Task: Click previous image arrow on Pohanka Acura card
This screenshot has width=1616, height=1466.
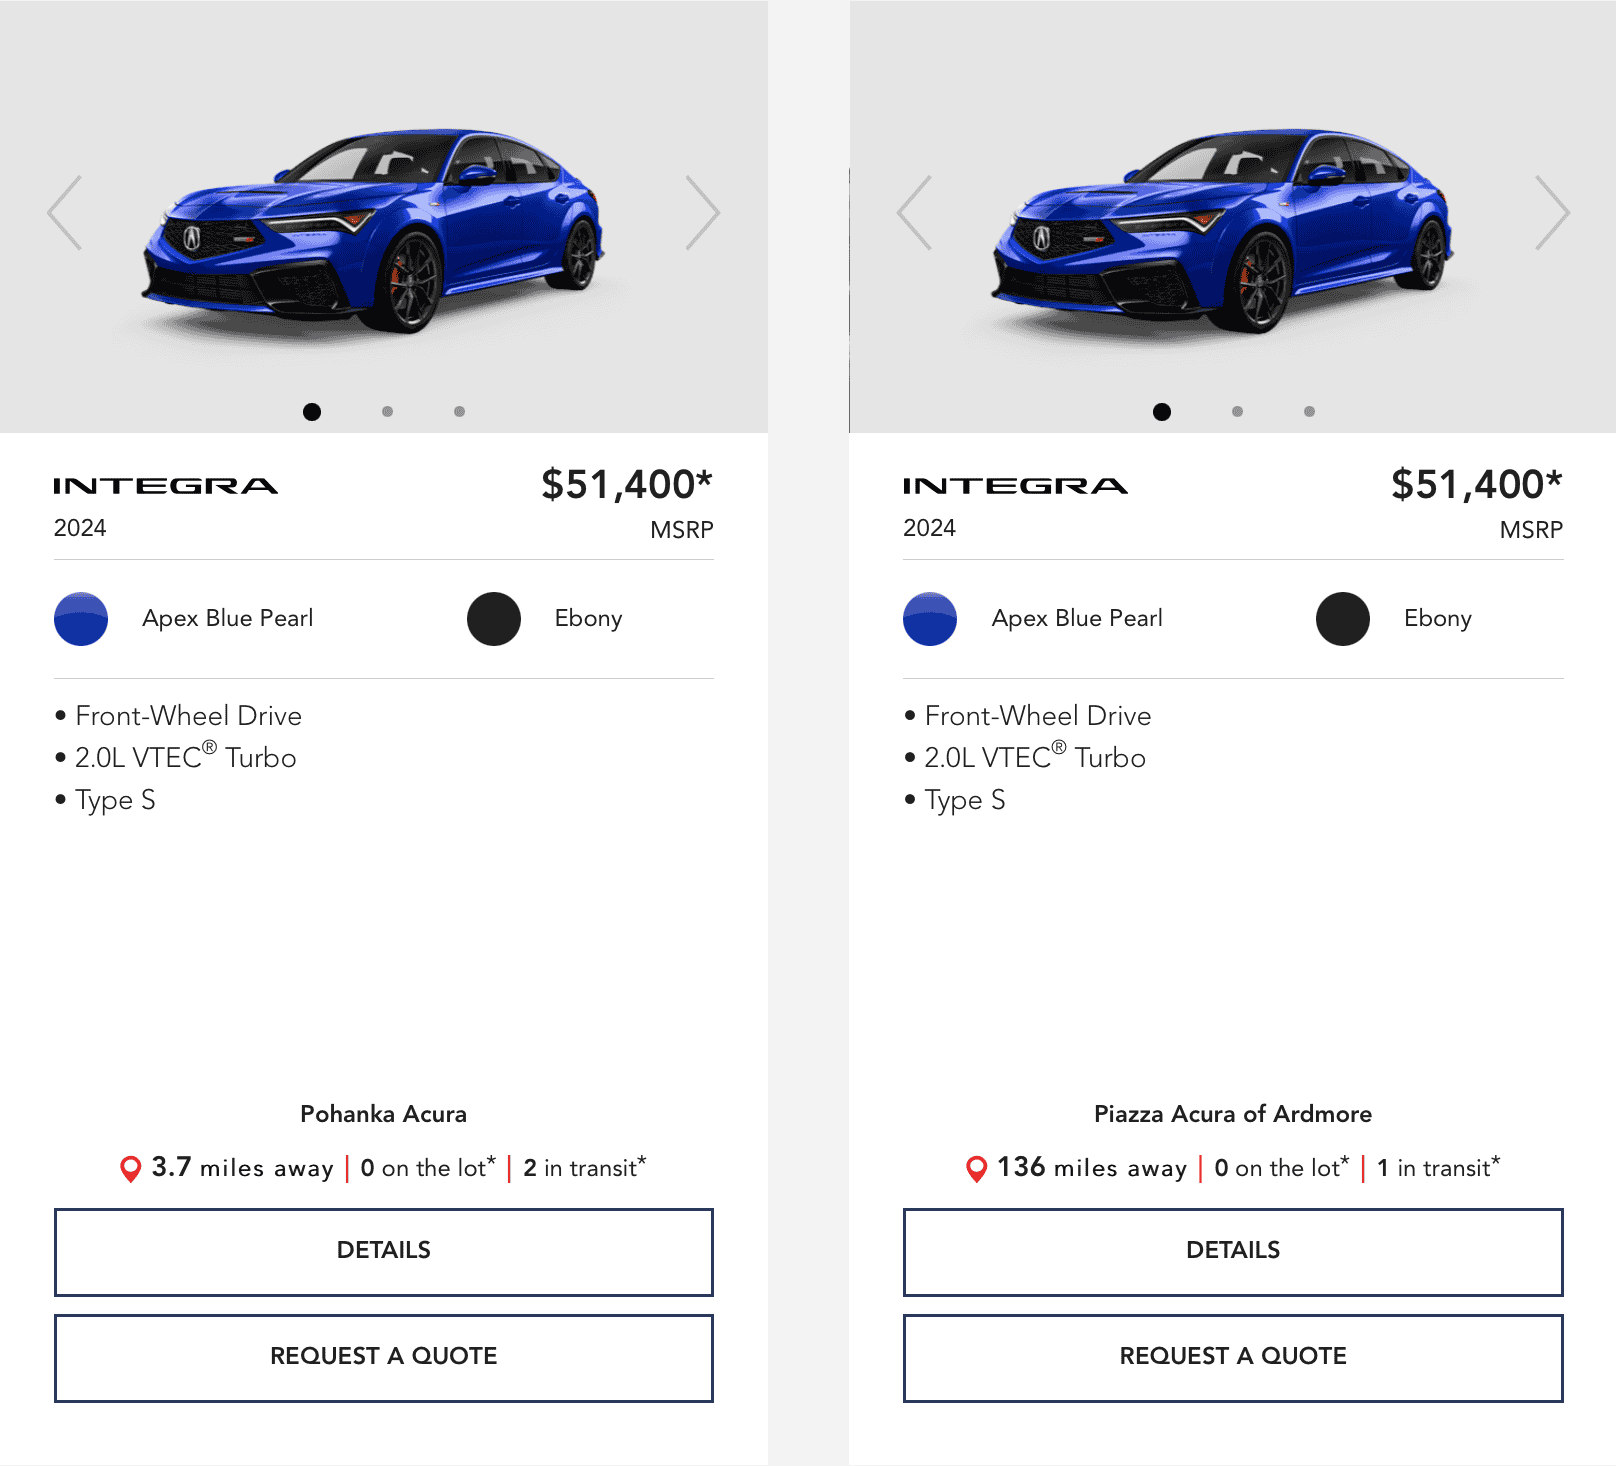Action: (66, 213)
